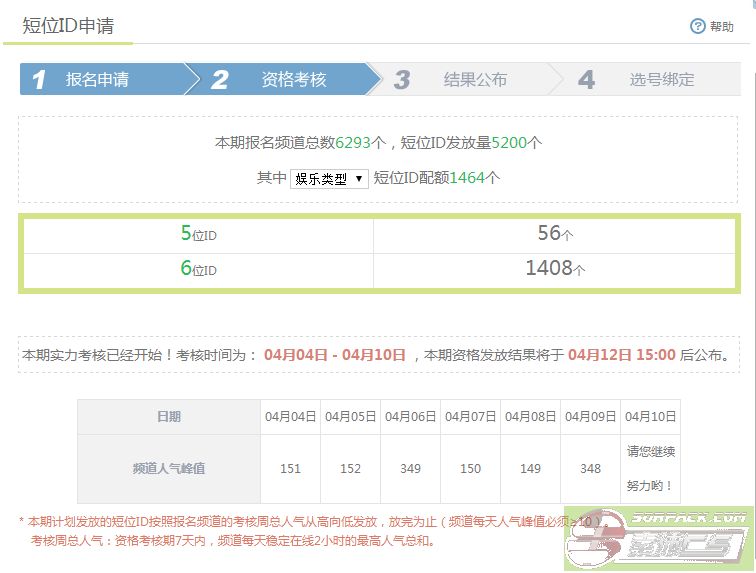
Task: Click the 频道人气峰值 row header
Action: (169, 469)
